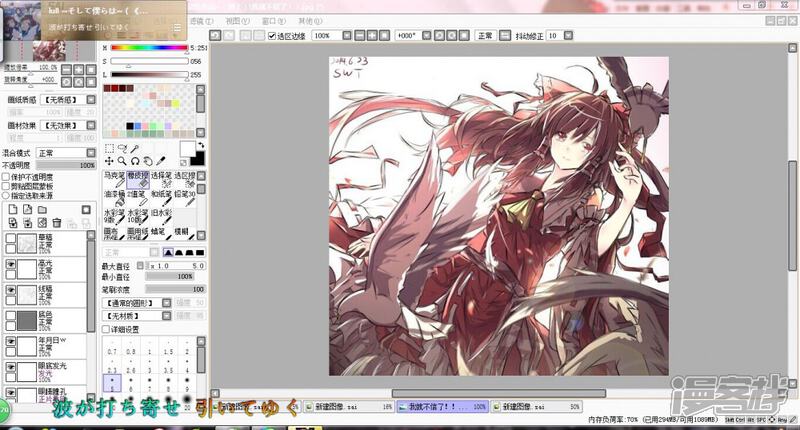Viewport: 800px width, 430px height.
Task: Select the 年月日 layer
Action: [x=46, y=346]
